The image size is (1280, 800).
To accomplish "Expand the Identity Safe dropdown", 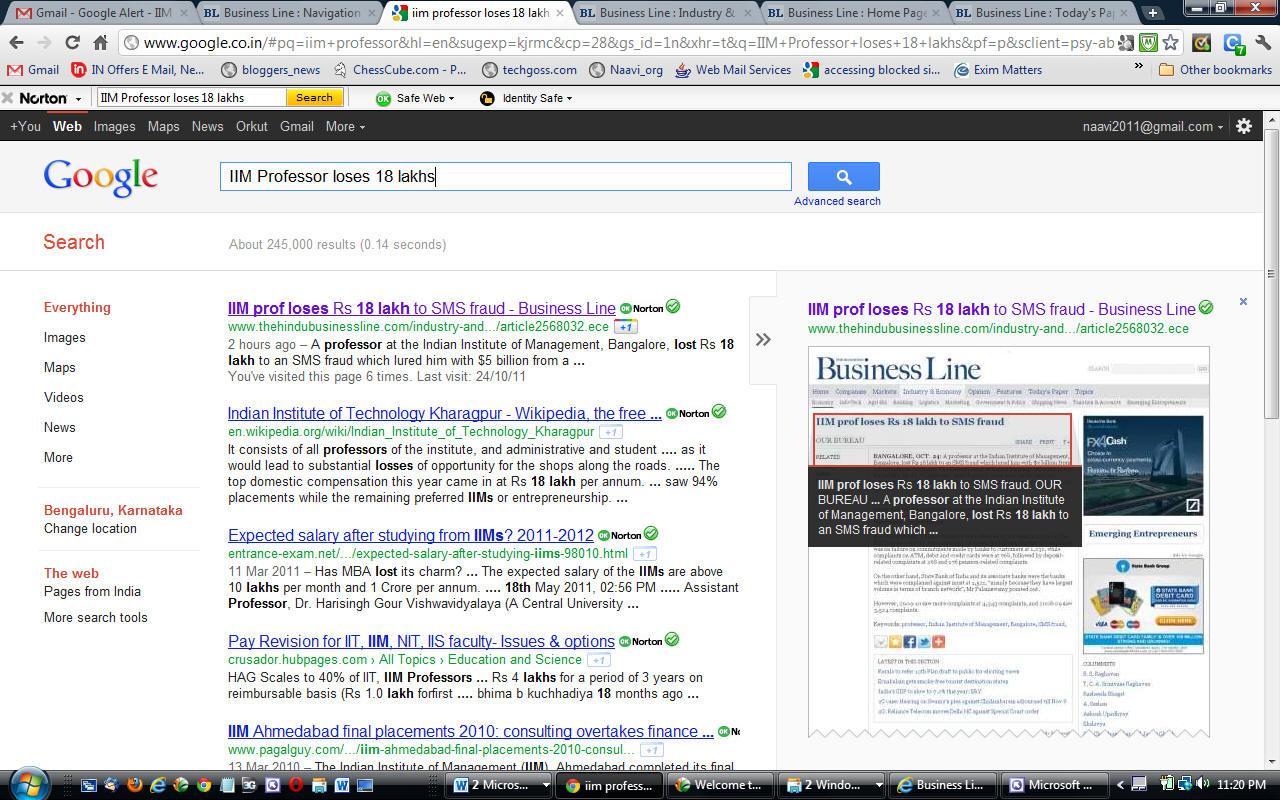I will click(x=526, y=98).
